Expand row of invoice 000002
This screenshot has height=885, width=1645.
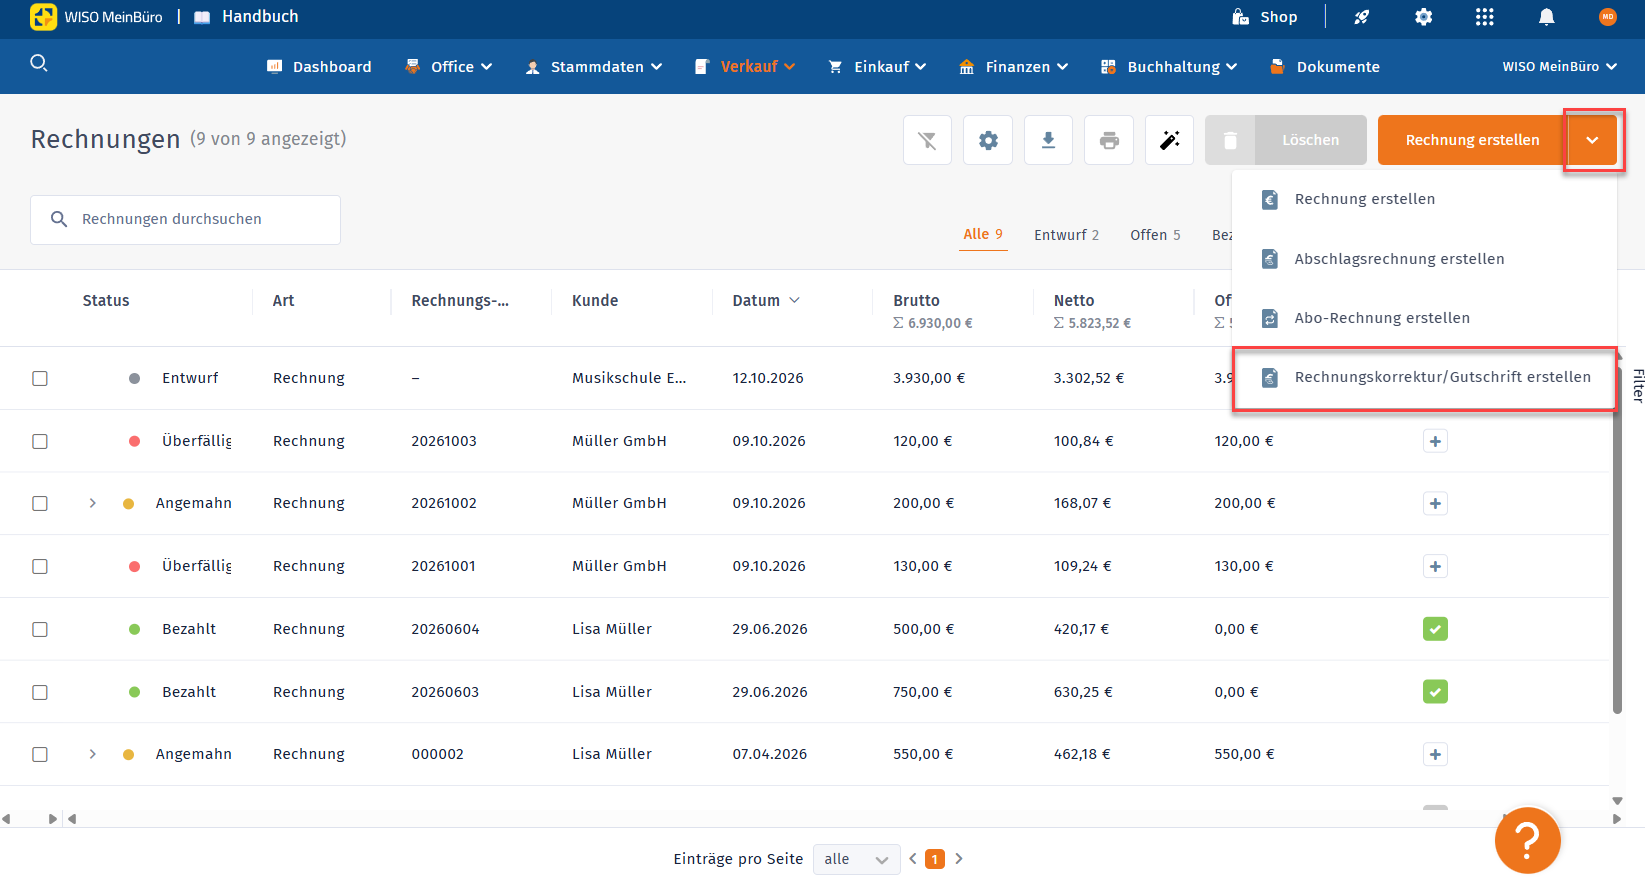pos(93,754)
